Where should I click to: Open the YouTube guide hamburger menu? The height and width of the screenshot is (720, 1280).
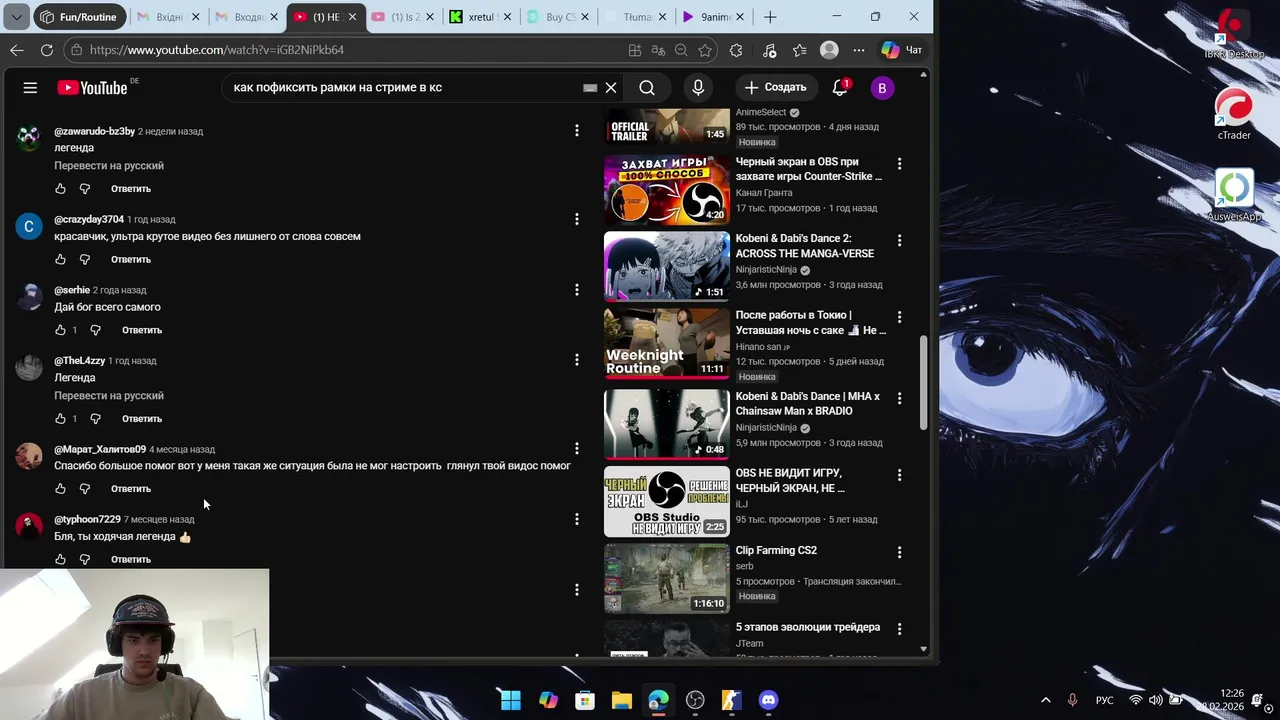[x=30, y=88]
